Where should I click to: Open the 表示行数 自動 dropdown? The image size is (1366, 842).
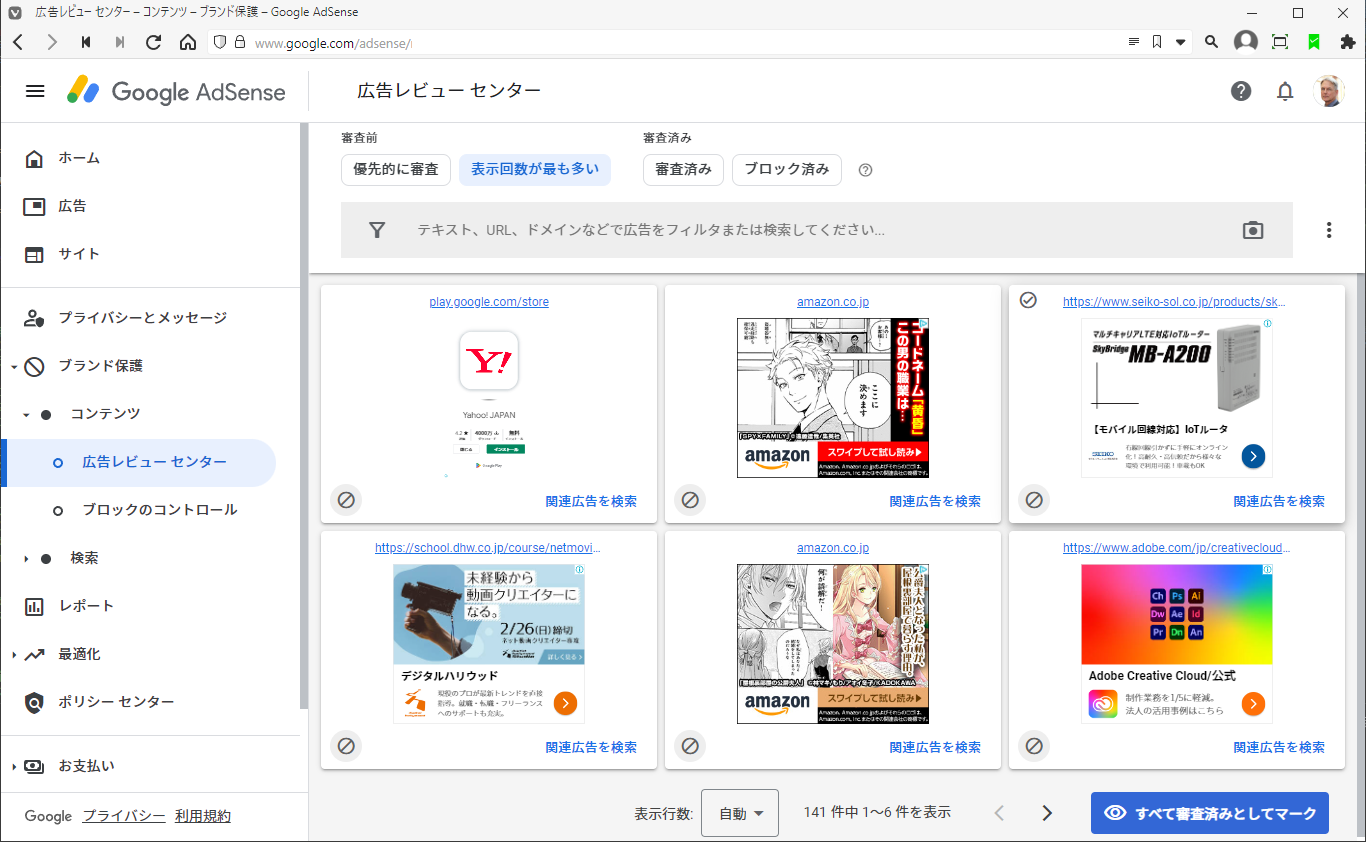740,813
